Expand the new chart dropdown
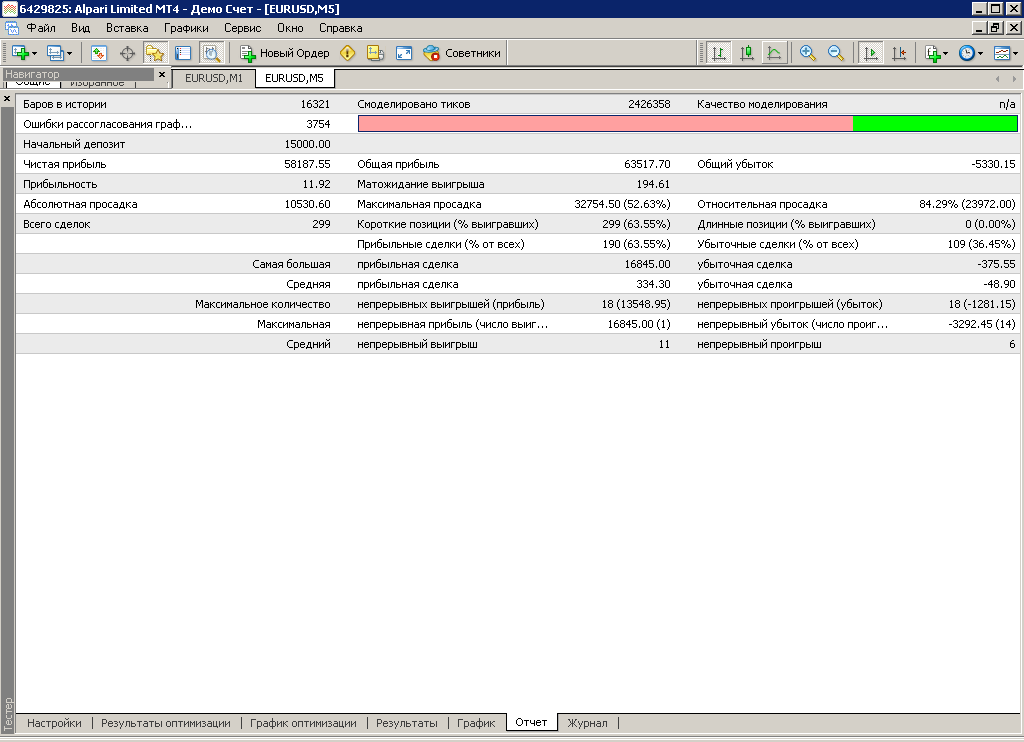 point(36,53)
